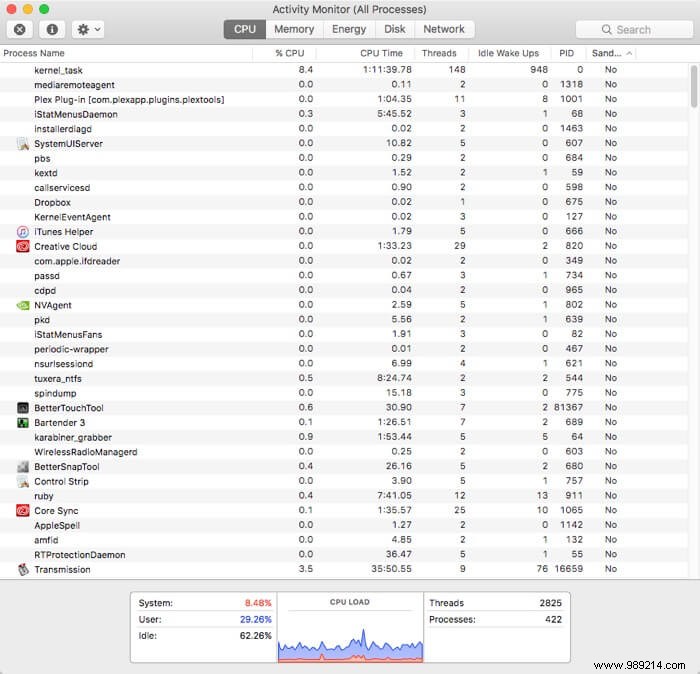
Task: Sort by Threads column header
Action: pos(441,53)
